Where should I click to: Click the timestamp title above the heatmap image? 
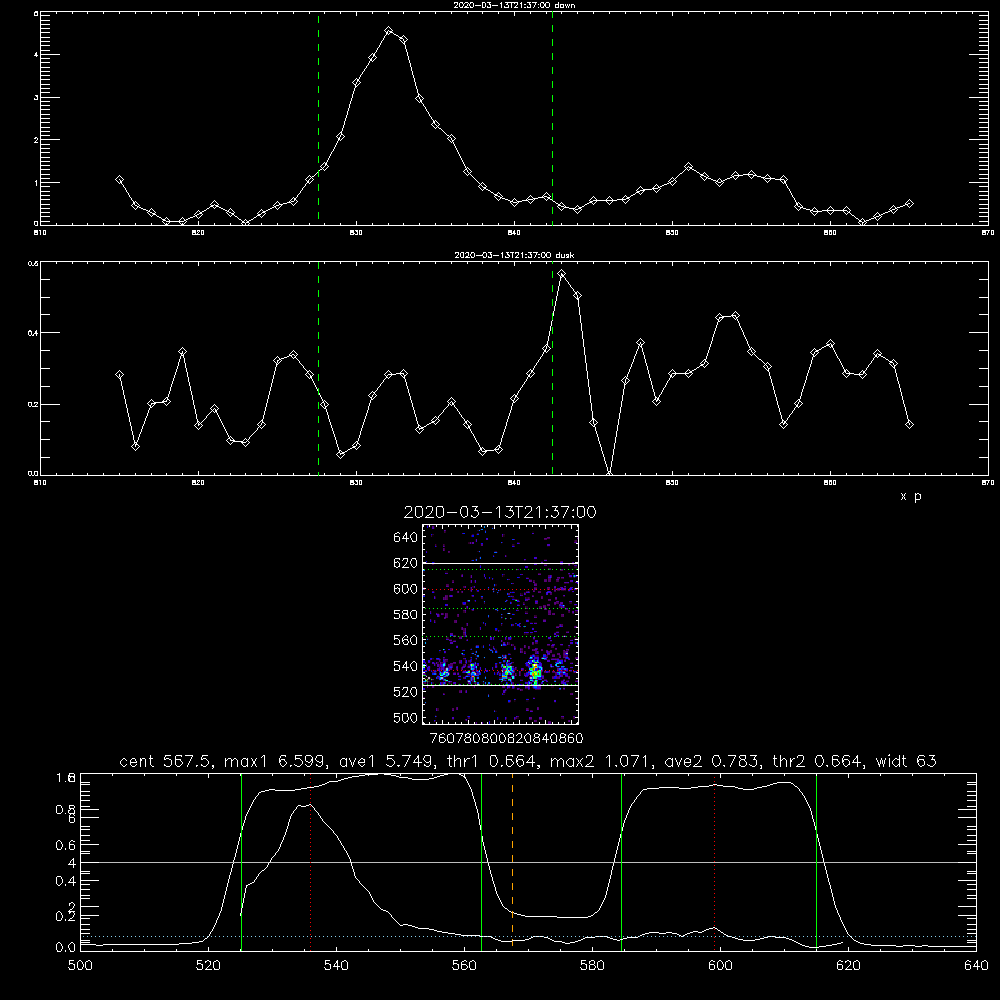tap(500, 512)
